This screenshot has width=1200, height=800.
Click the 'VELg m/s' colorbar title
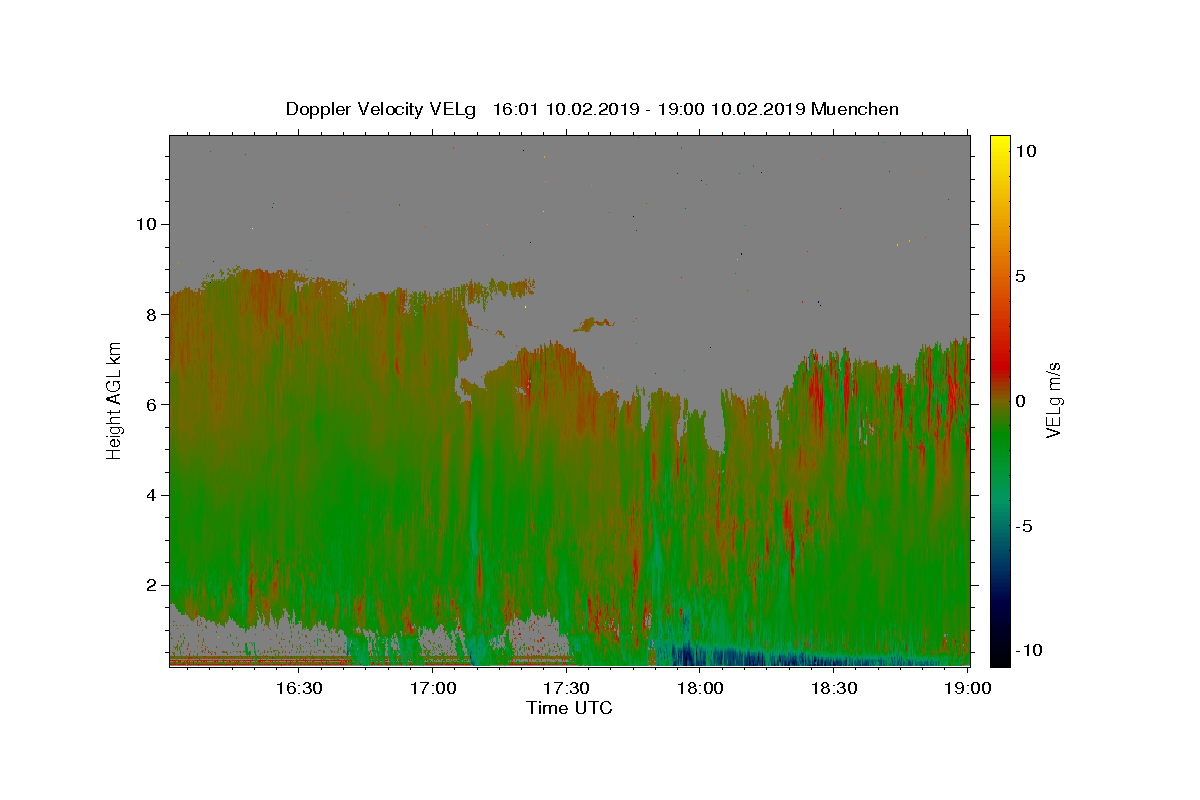pyautogui.click(x=1054, y=400)
